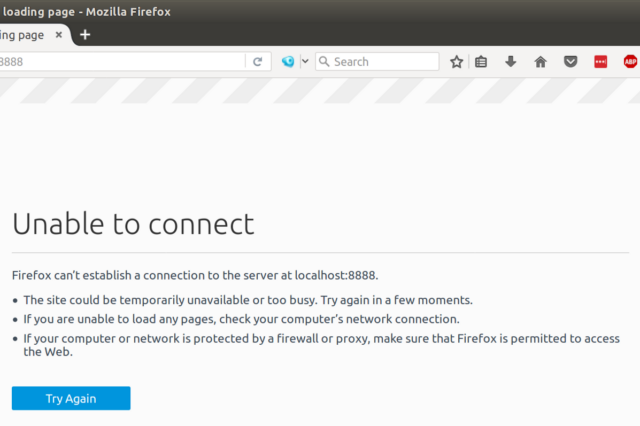Go to the Firefox Home page icon

tap(540, 62)
